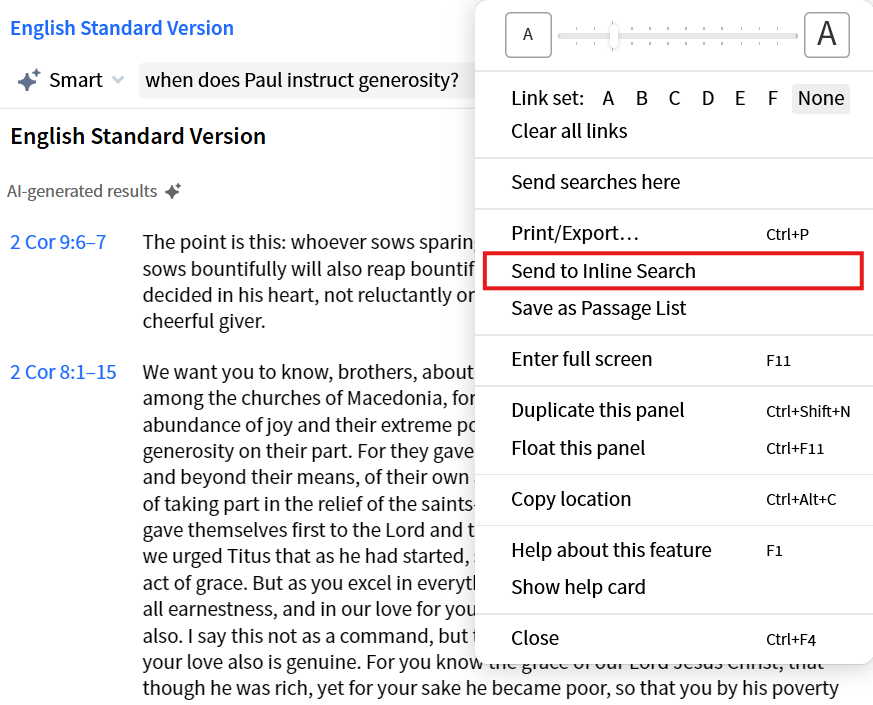The width and height of the screenshot is (873, 705).
Task: Choose Clear all links
Action: click(x=569, y=131)
